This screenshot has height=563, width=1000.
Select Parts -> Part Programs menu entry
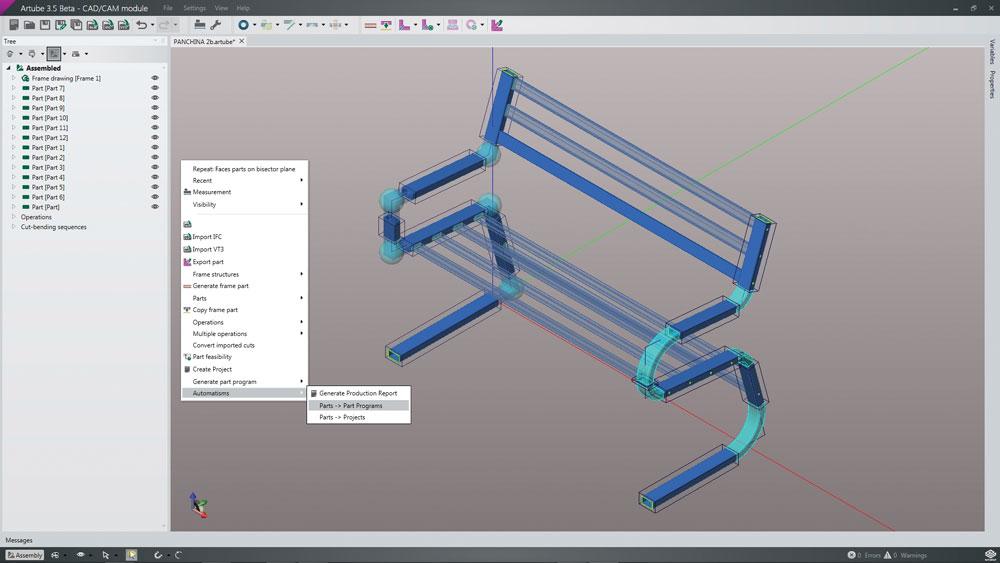coord(358,406)
